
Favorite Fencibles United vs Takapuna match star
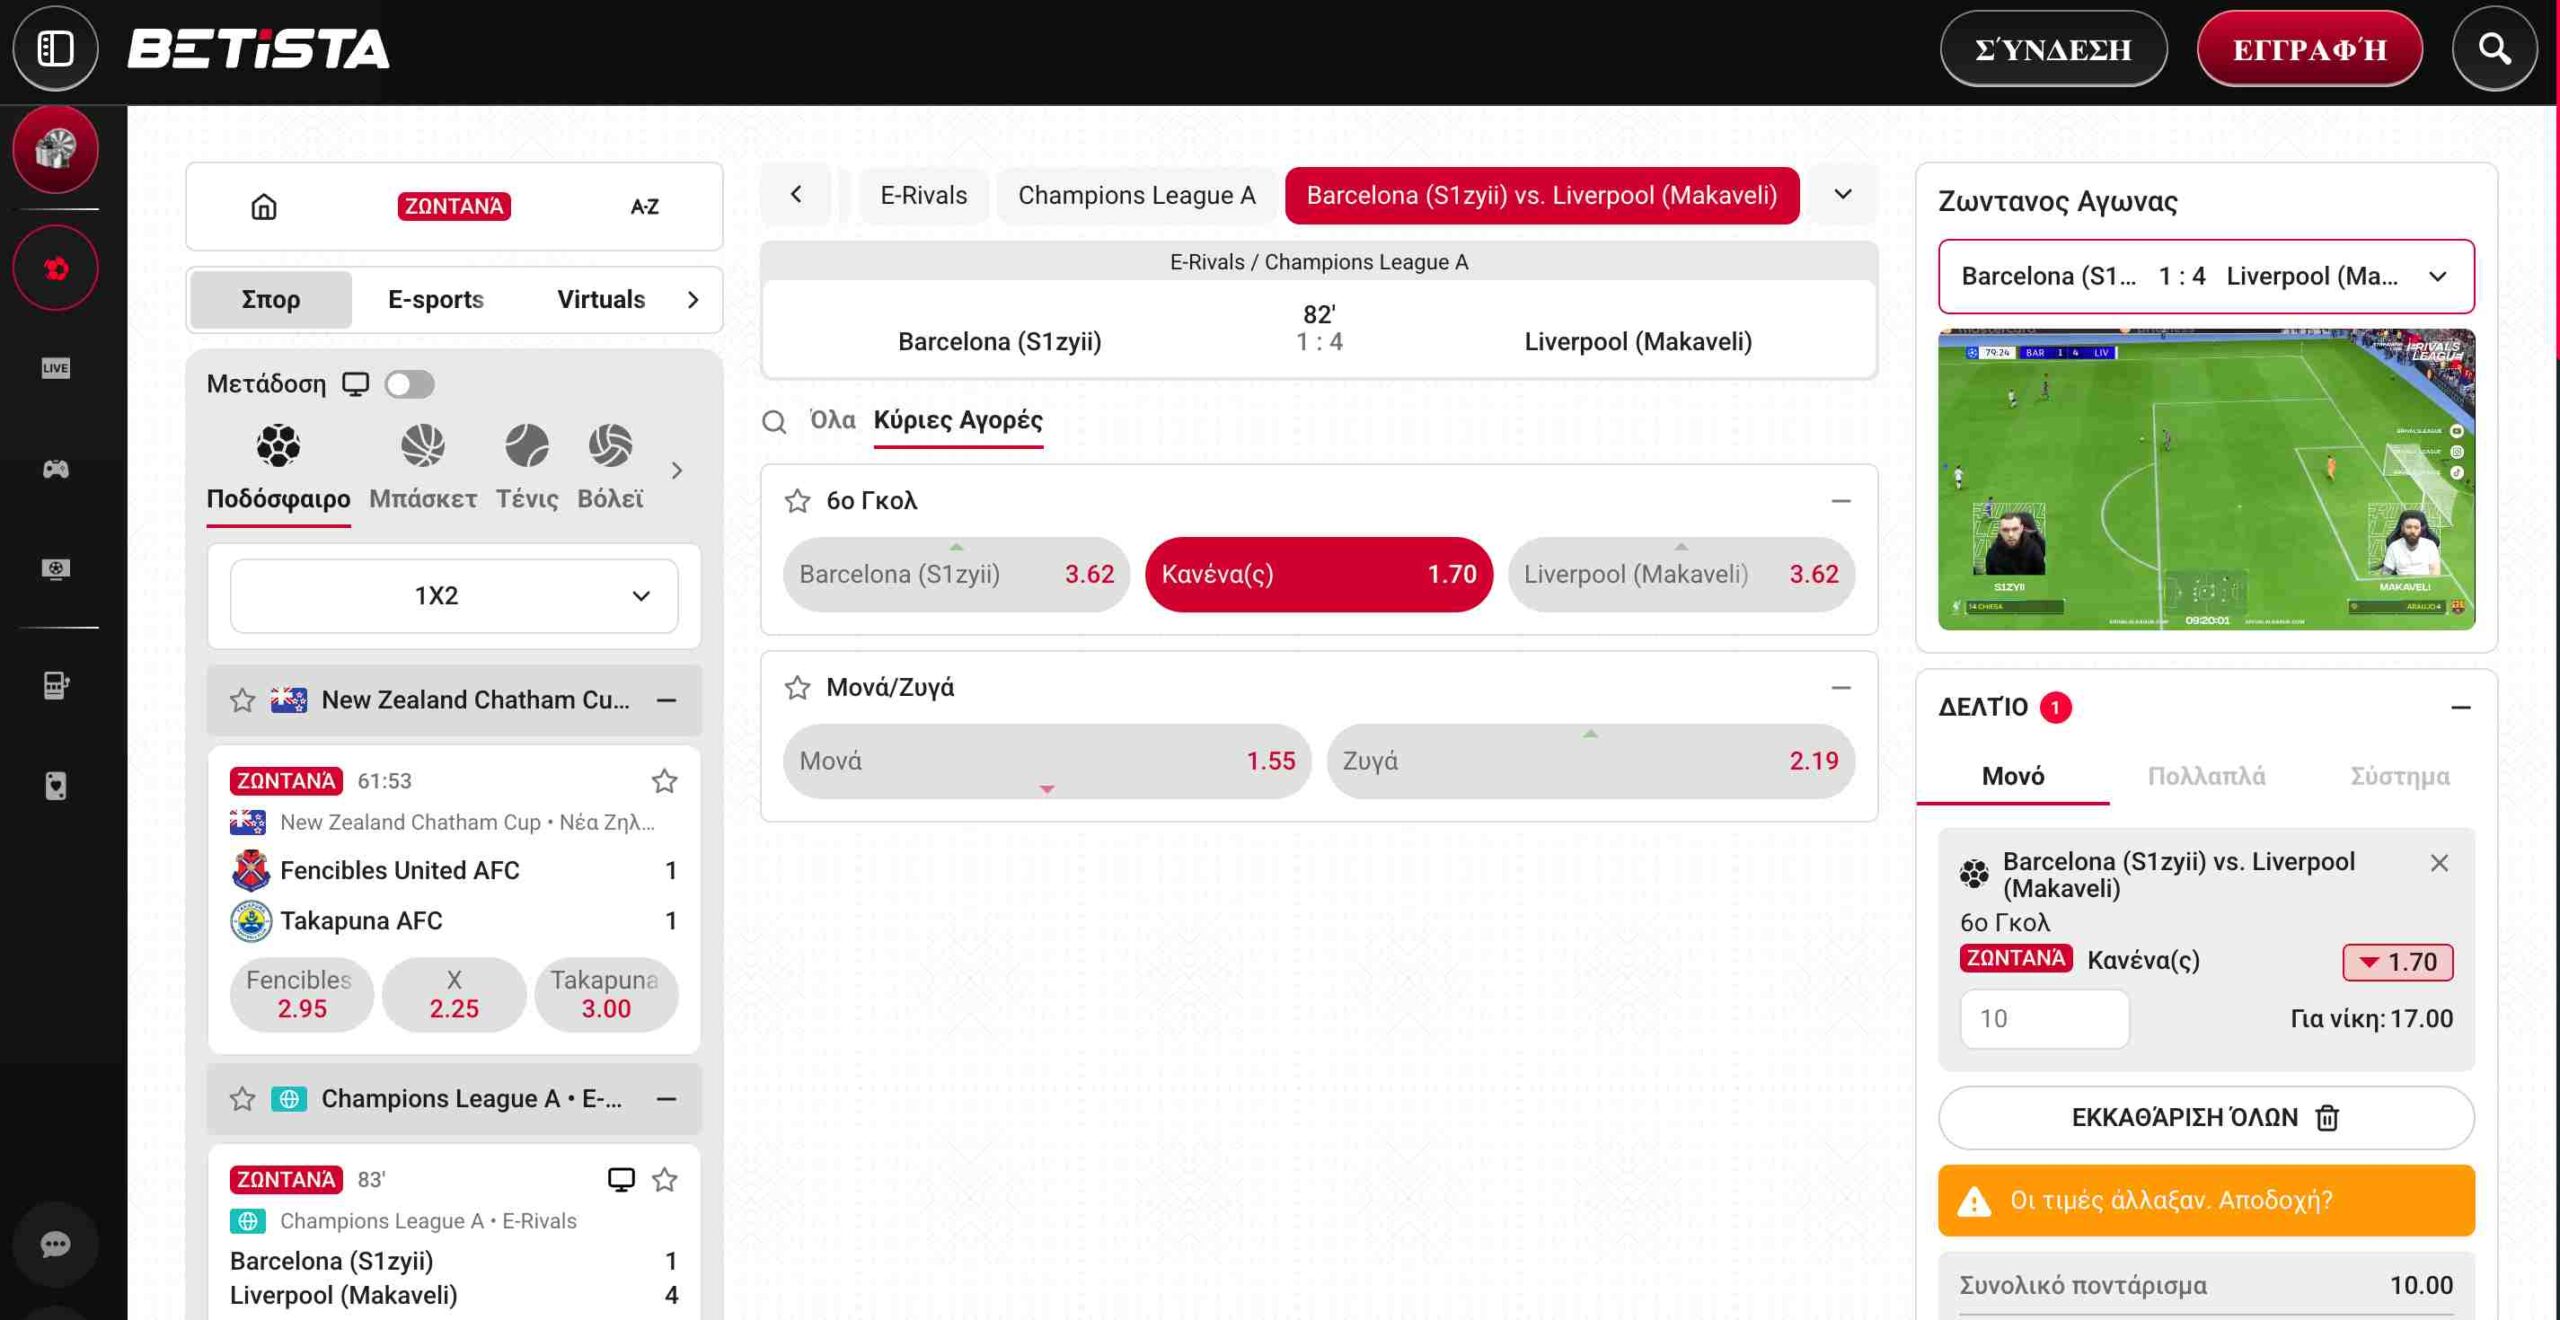[x=664, y=780]
